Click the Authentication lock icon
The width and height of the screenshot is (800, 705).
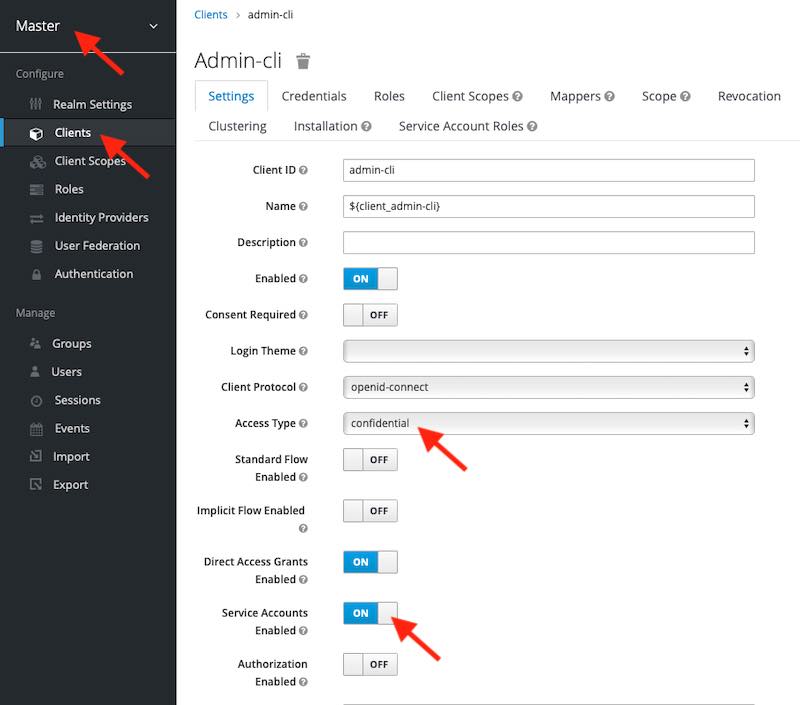36,274
